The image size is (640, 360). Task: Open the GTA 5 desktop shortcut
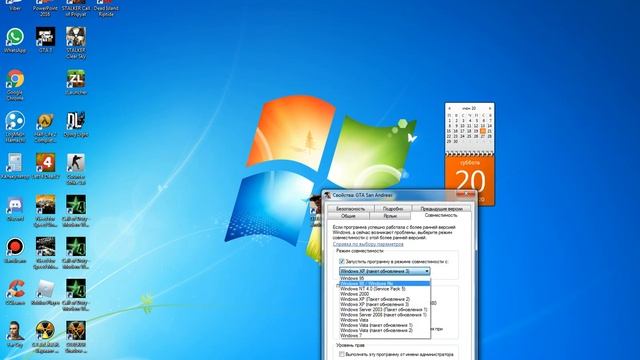tap(45, 40)
